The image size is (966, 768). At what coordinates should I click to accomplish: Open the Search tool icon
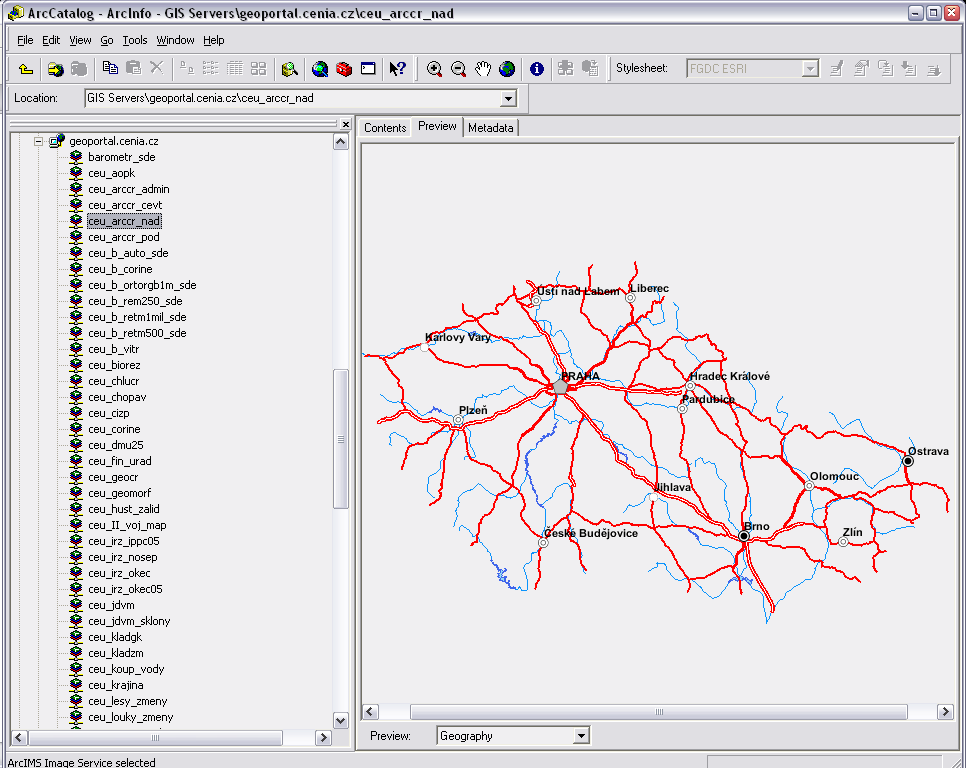pos(290,69)
